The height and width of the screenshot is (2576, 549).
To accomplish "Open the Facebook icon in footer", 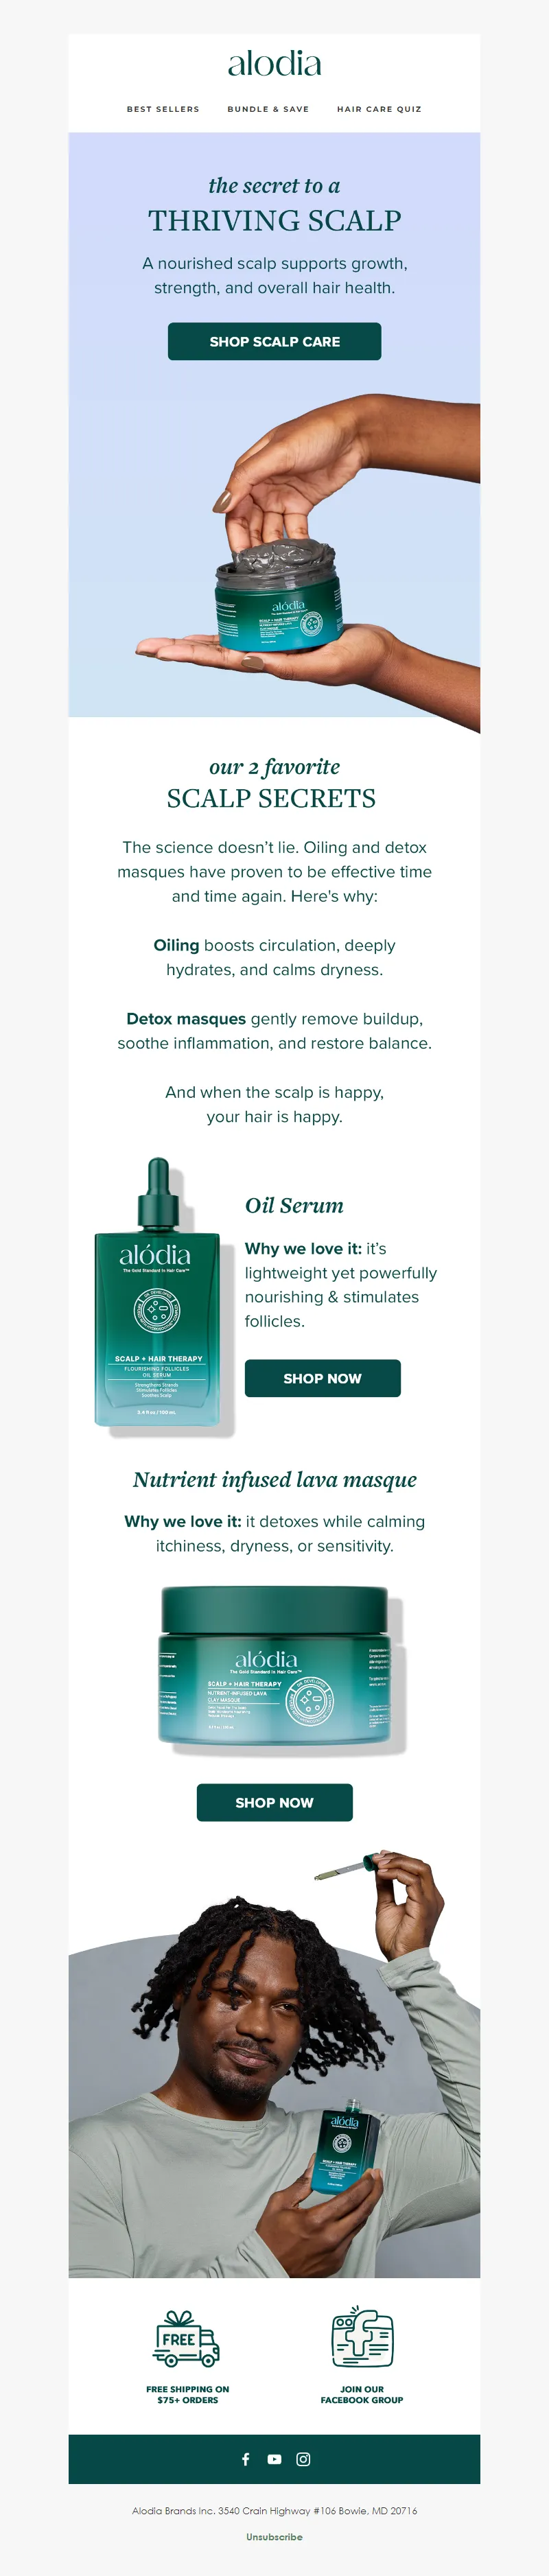I will (x=245, y=2459).
